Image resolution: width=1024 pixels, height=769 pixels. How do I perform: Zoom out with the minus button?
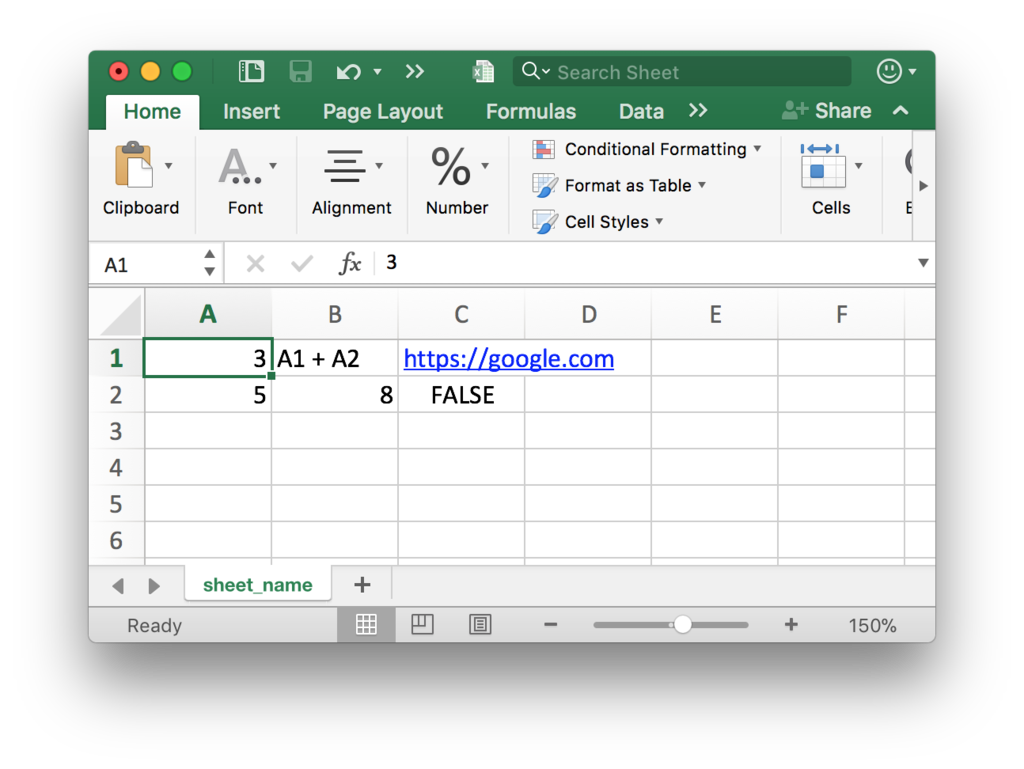pyautogui.click(x=551, y=625)
